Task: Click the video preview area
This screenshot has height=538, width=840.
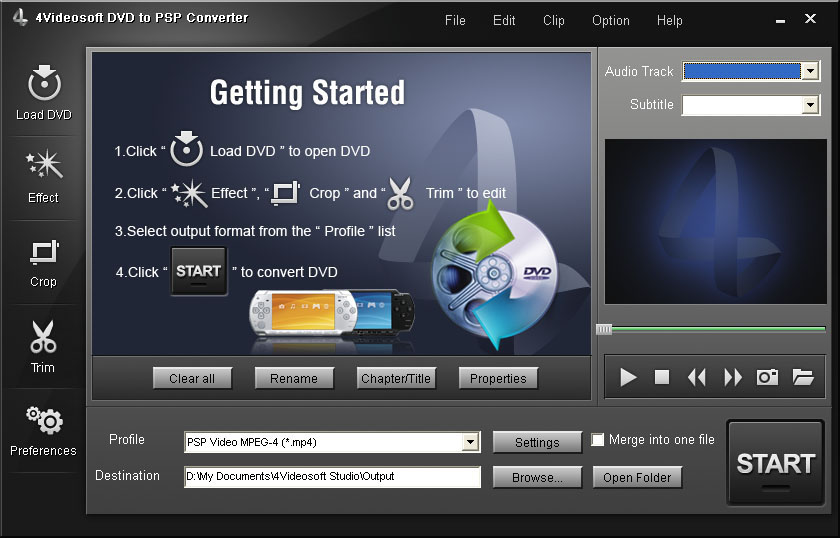Action: point(716,222)
